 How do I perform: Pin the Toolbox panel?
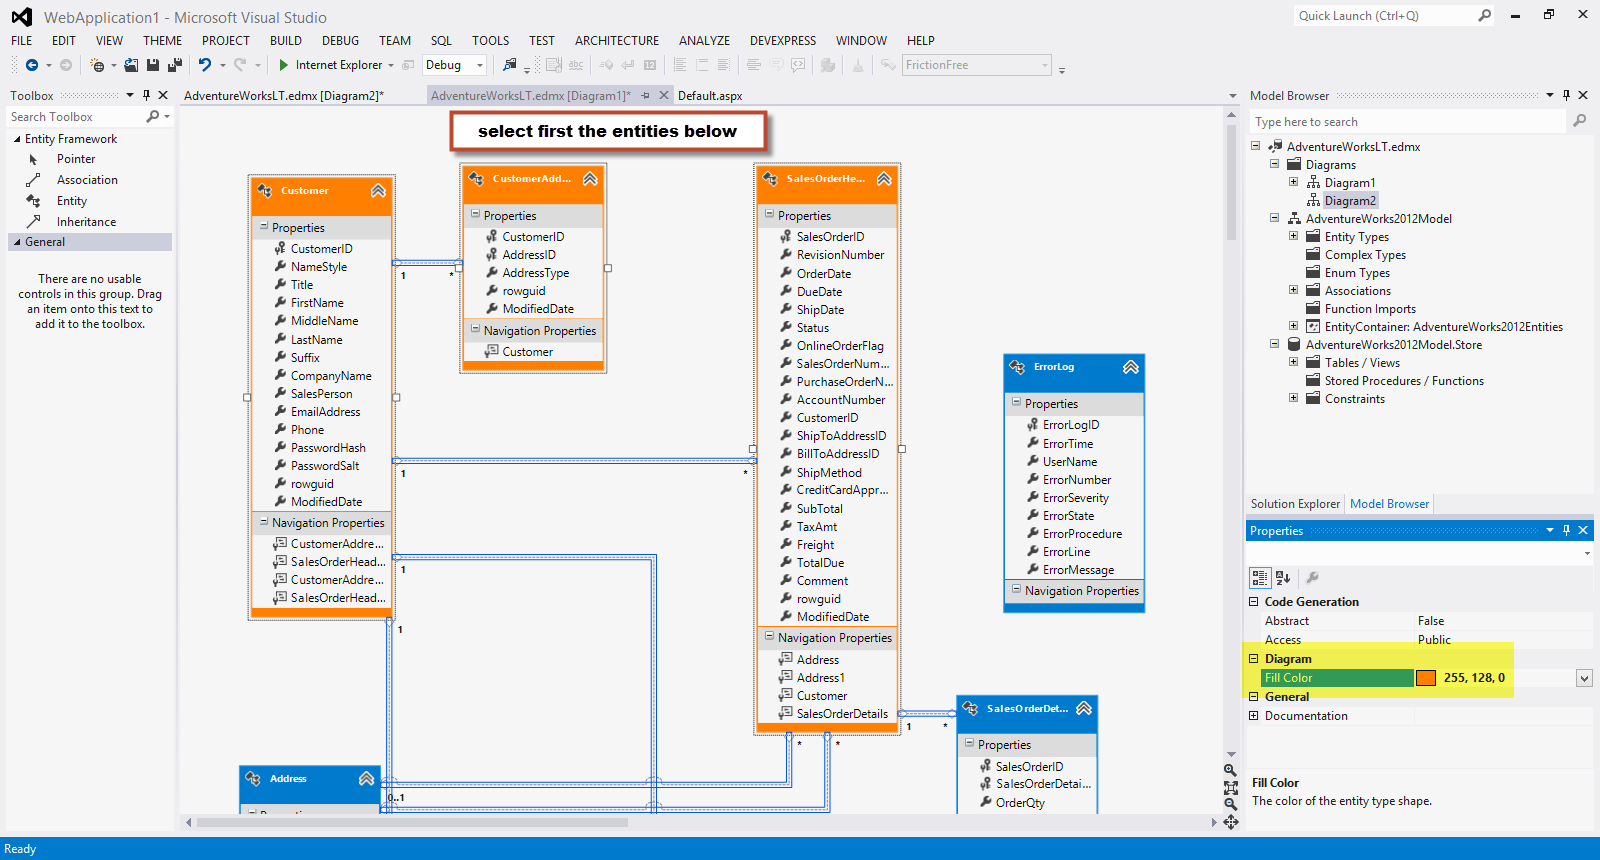146,95
